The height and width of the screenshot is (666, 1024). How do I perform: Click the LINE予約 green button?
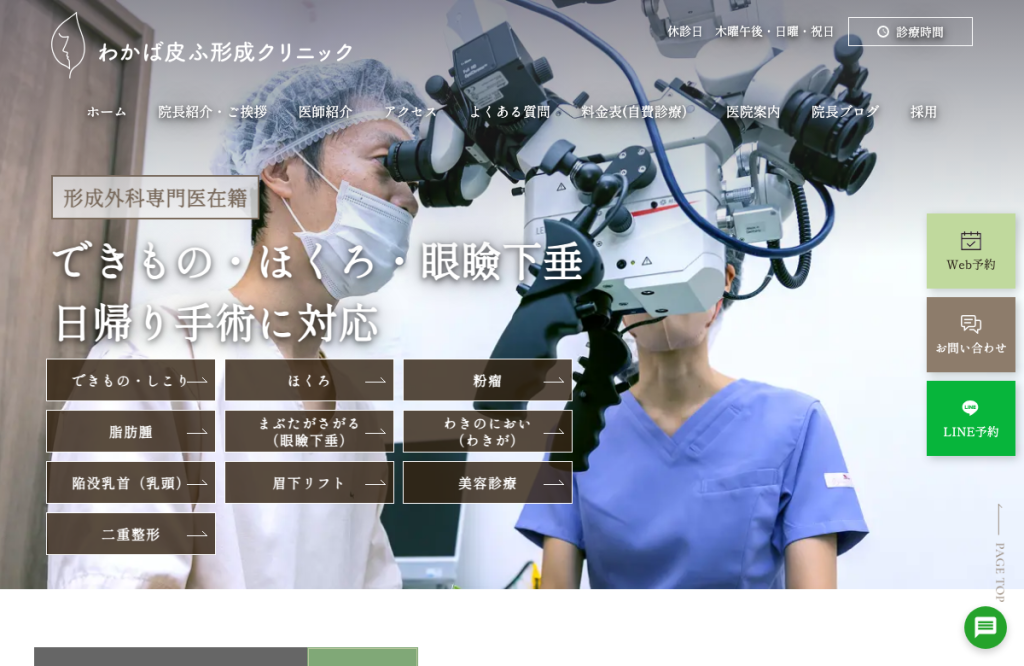click(x=970, y=418)
